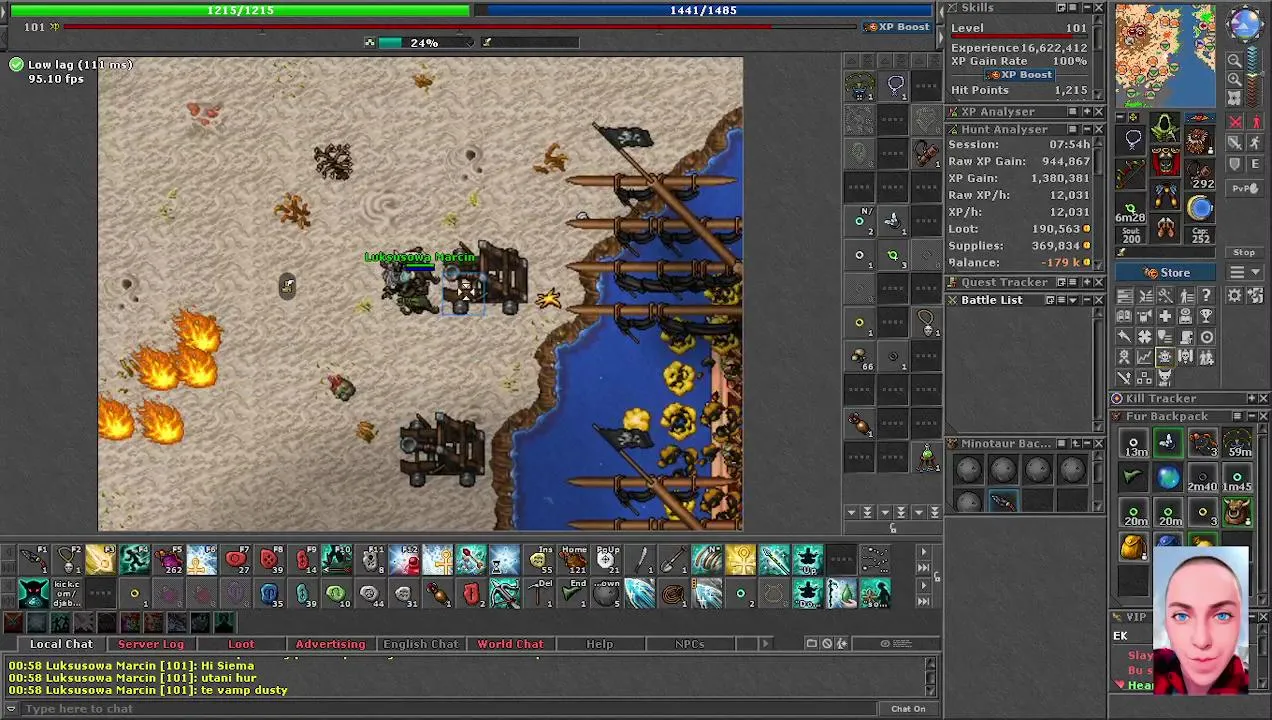
Task: Click the helmet equipment slot
Action: [x=1166, y=128]
